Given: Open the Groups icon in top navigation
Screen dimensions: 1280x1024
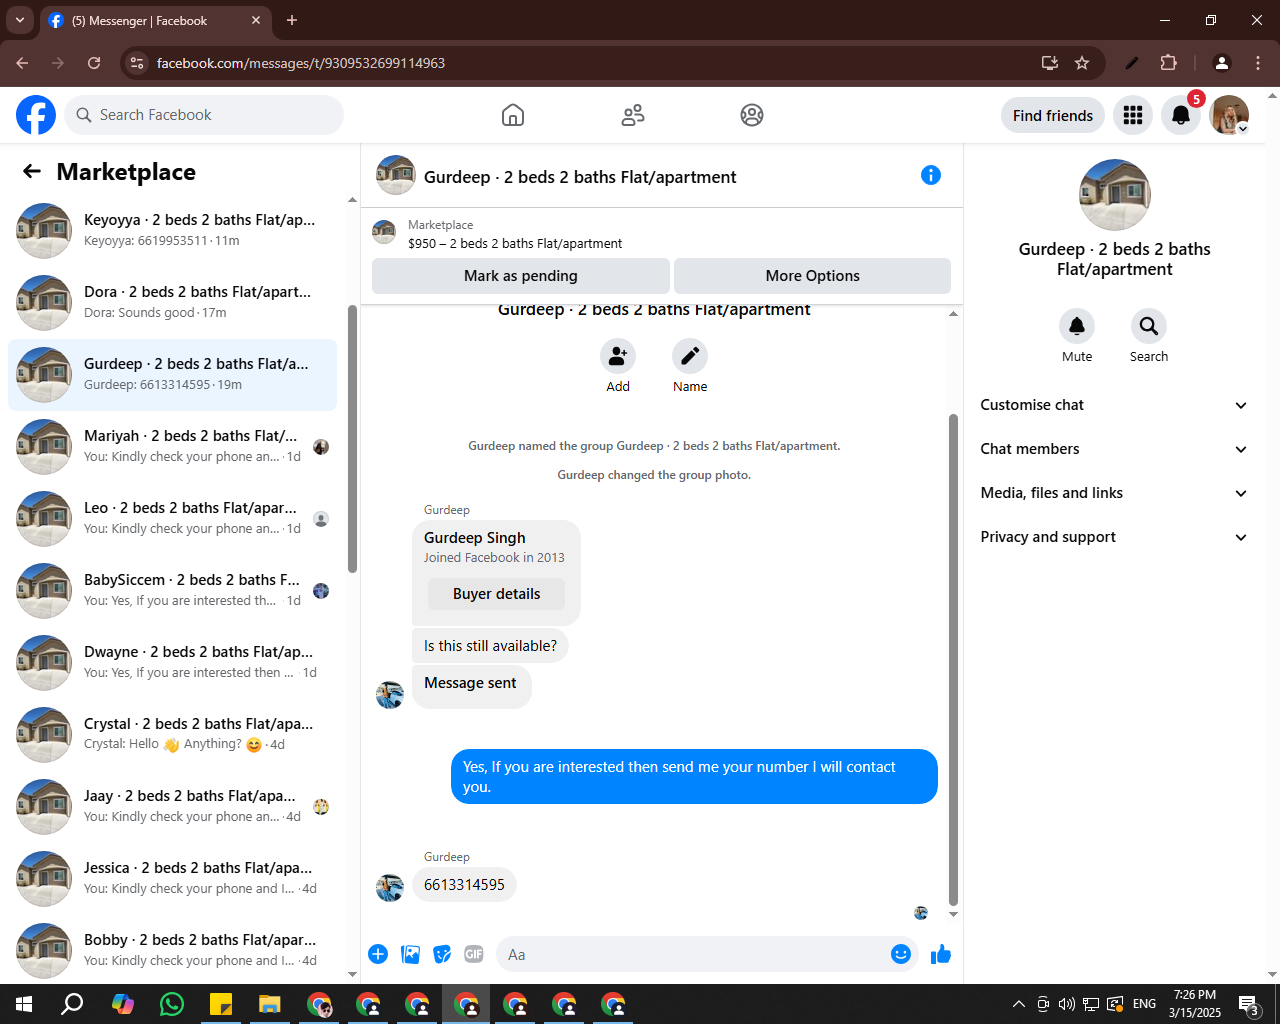Looking at the screenshot, I should pyautogui.click(x=752, y=115).
